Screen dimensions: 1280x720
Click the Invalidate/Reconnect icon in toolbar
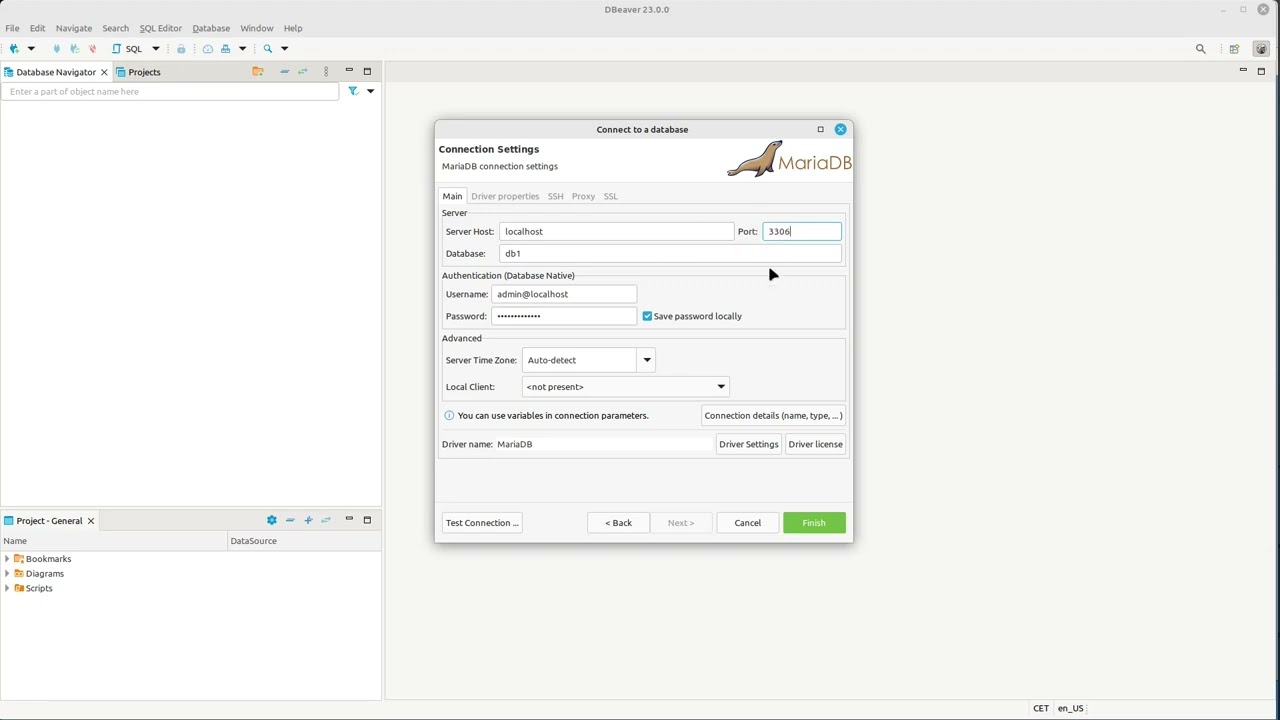point(74,48)
